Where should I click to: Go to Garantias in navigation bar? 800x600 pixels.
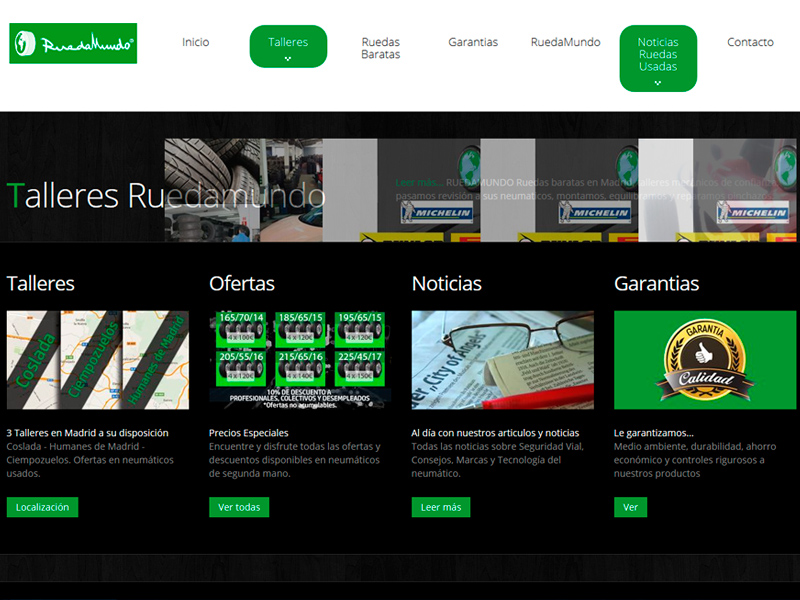click(473, 42)
